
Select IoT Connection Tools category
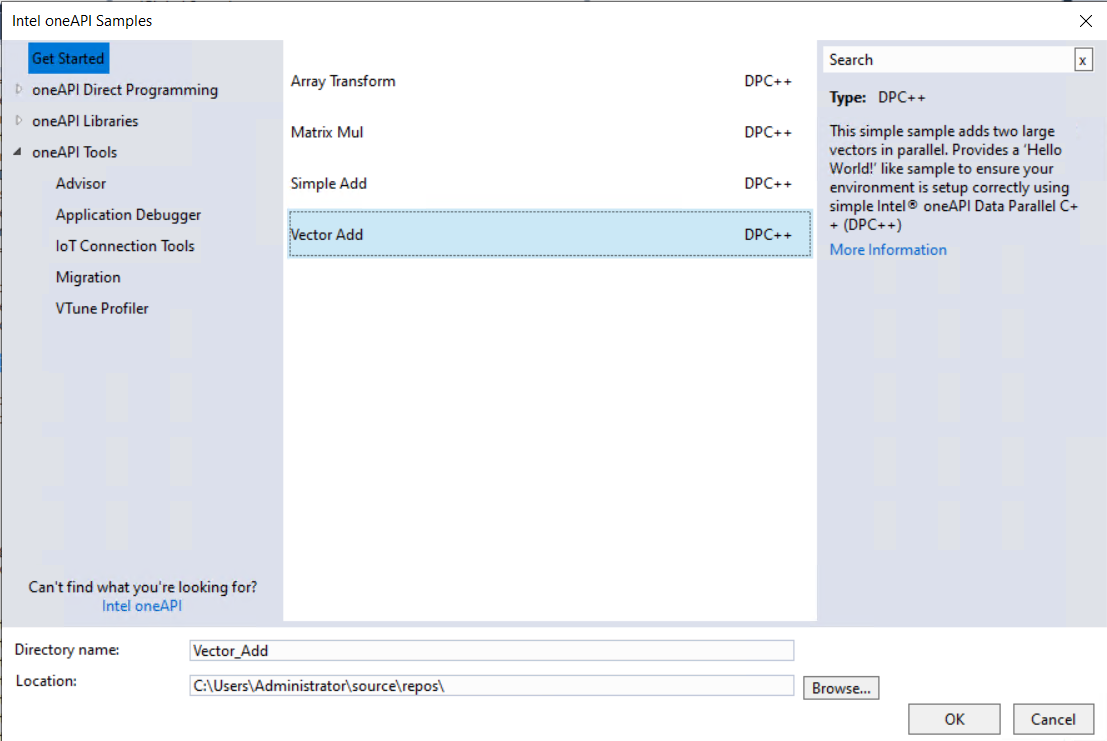pos(125,246)
